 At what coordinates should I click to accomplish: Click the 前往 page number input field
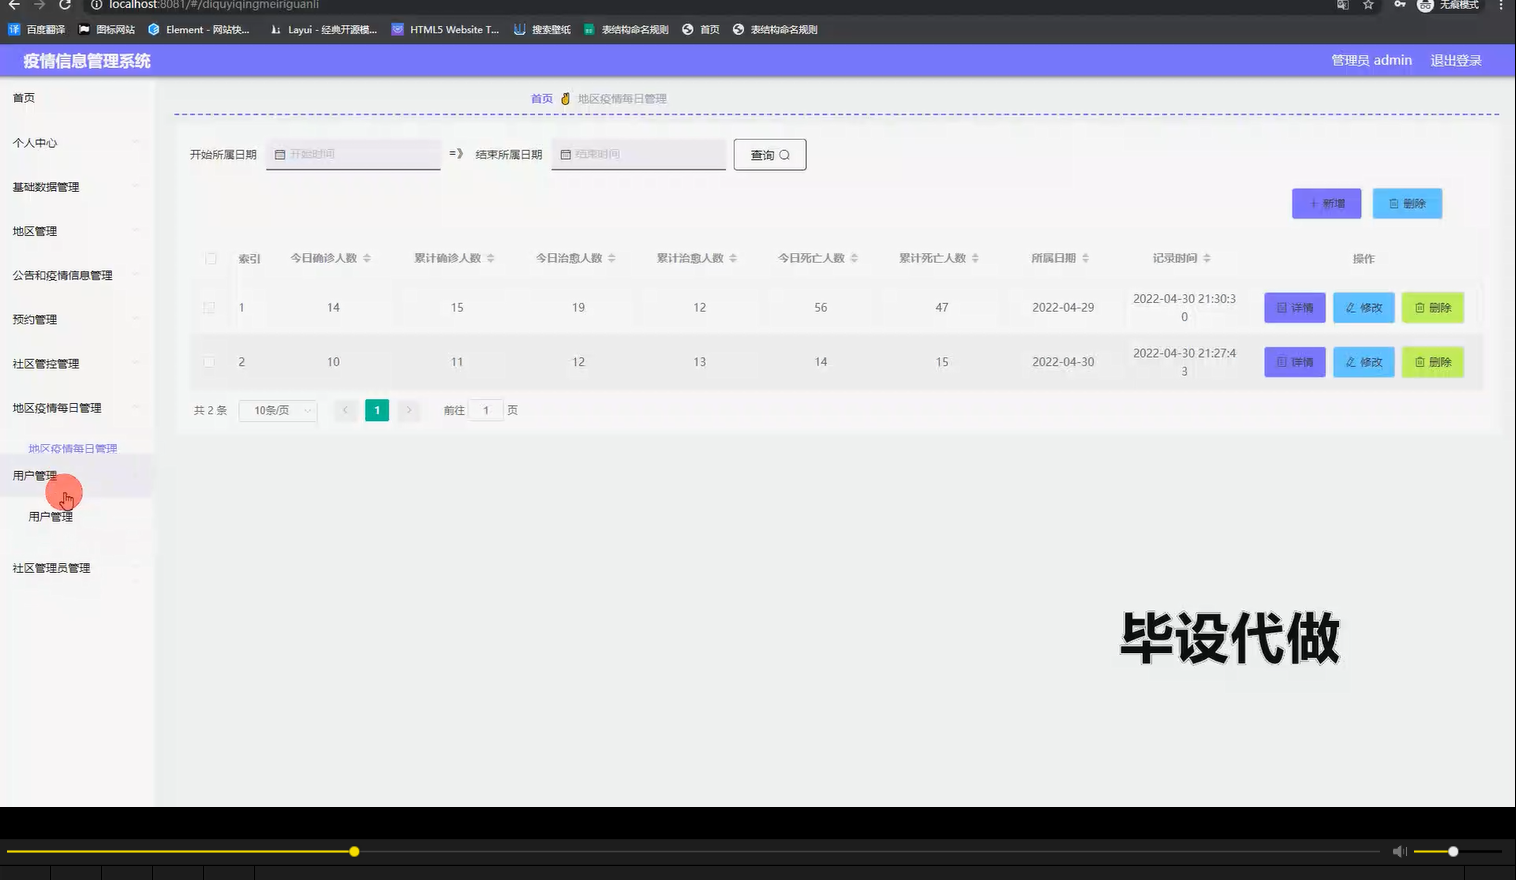[x=486, y=410]
